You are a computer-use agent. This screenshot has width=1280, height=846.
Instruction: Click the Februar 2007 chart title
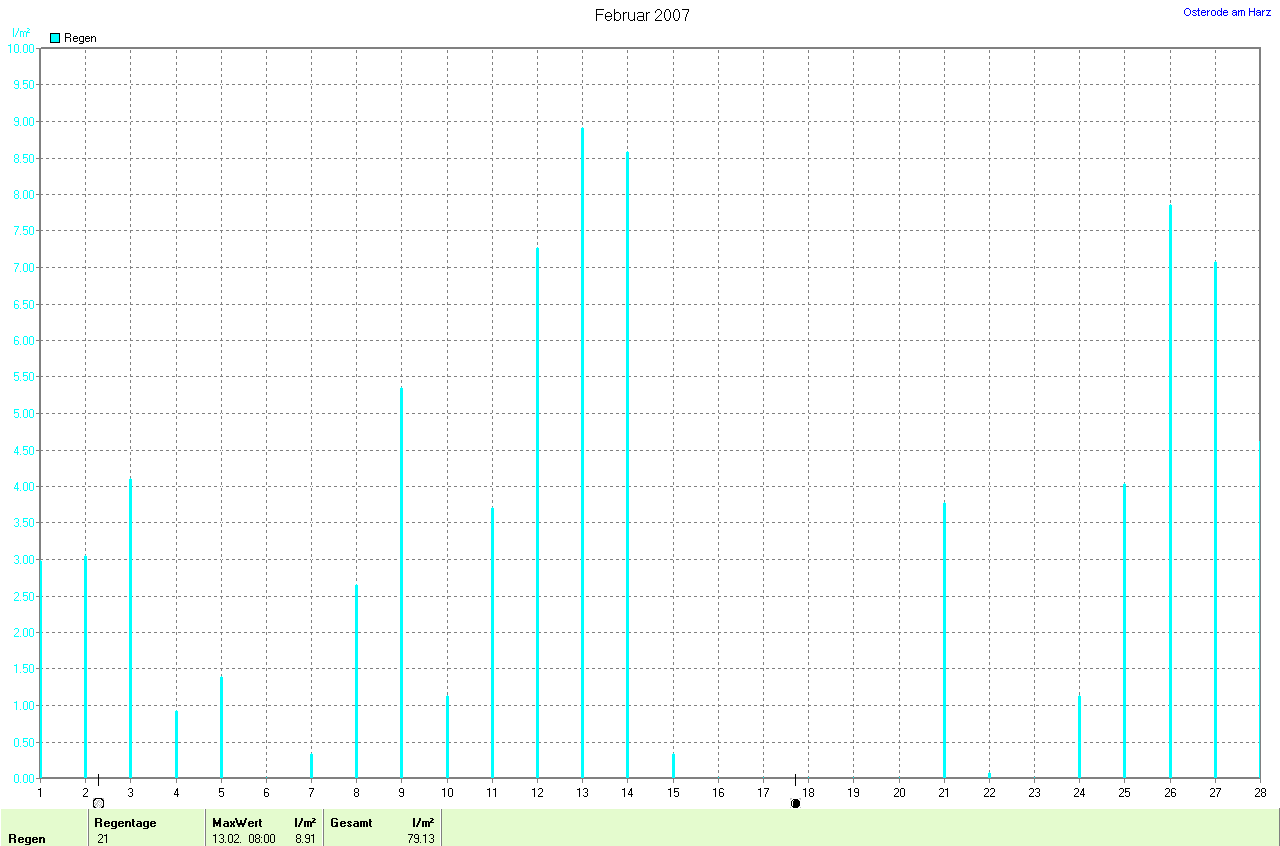point(641,15)
